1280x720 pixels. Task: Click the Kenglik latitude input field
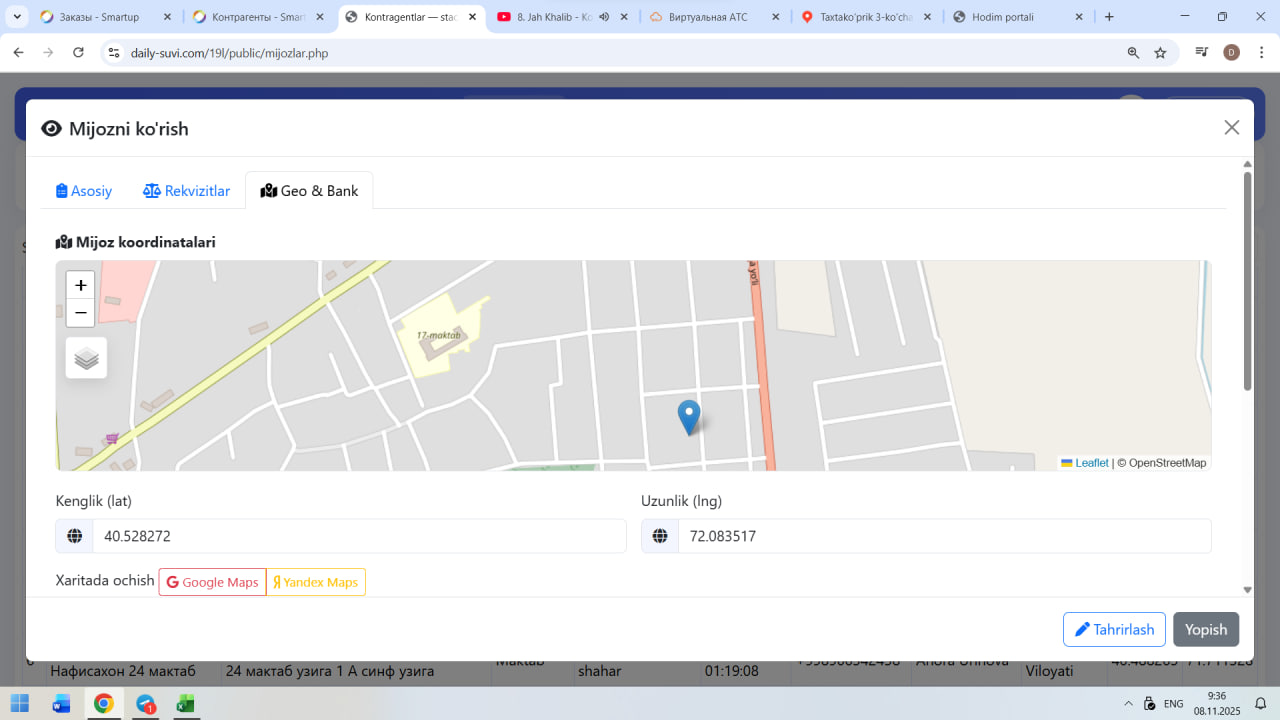(x=358, y=536)
